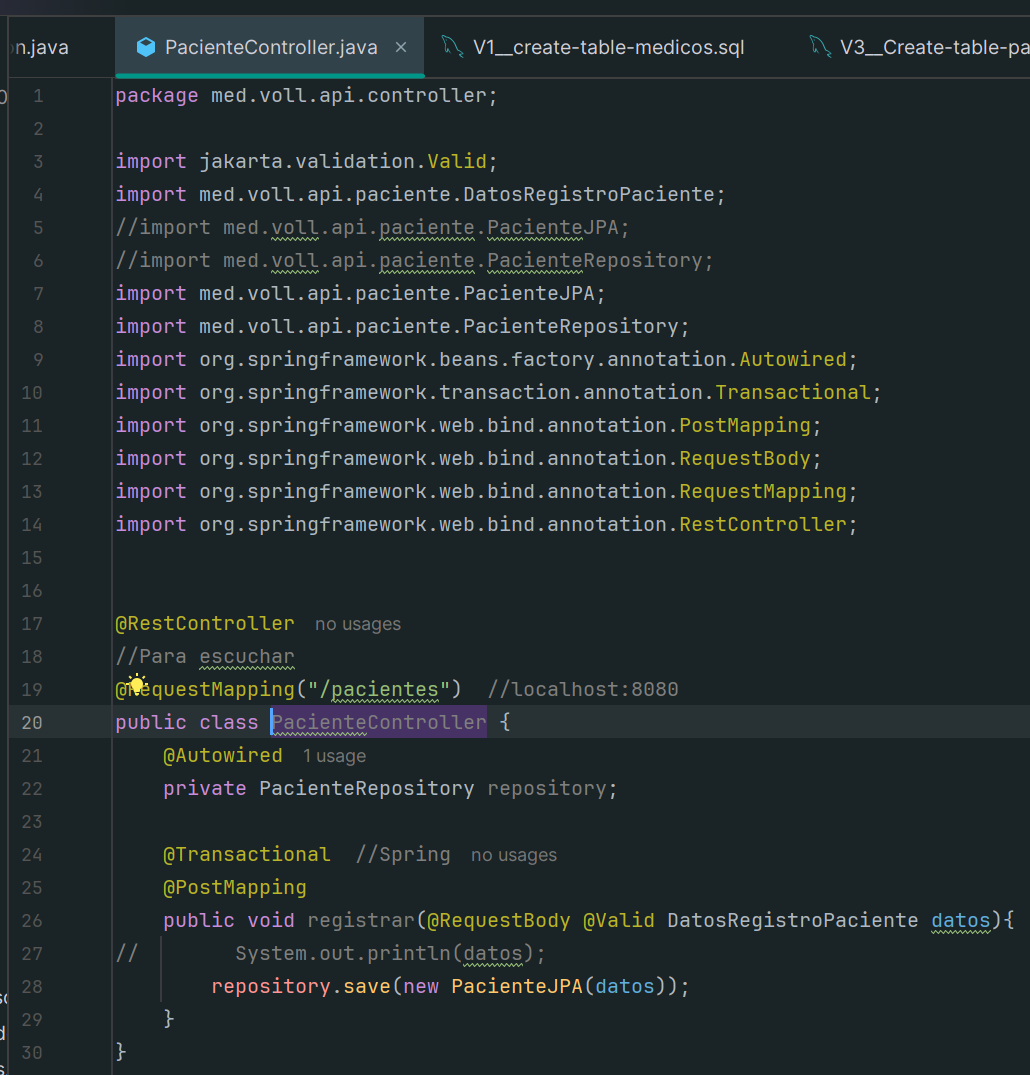
Task: Click "Transactional" in the line 10 import
Action: (x=793, y=392)
